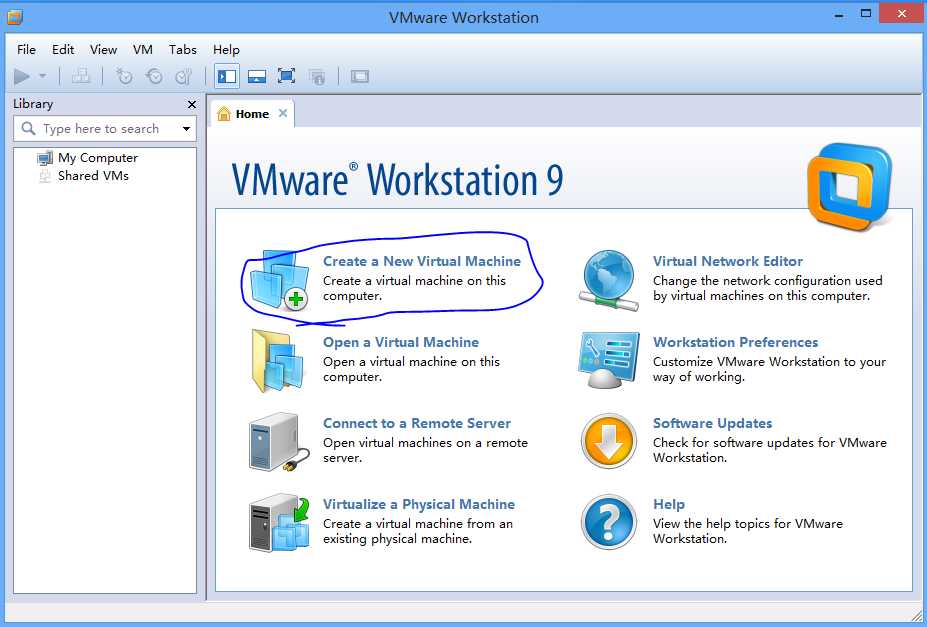Enter full screen mode from the toolbar
Screen dimensions: 927x627
click(x=287, y=76)
